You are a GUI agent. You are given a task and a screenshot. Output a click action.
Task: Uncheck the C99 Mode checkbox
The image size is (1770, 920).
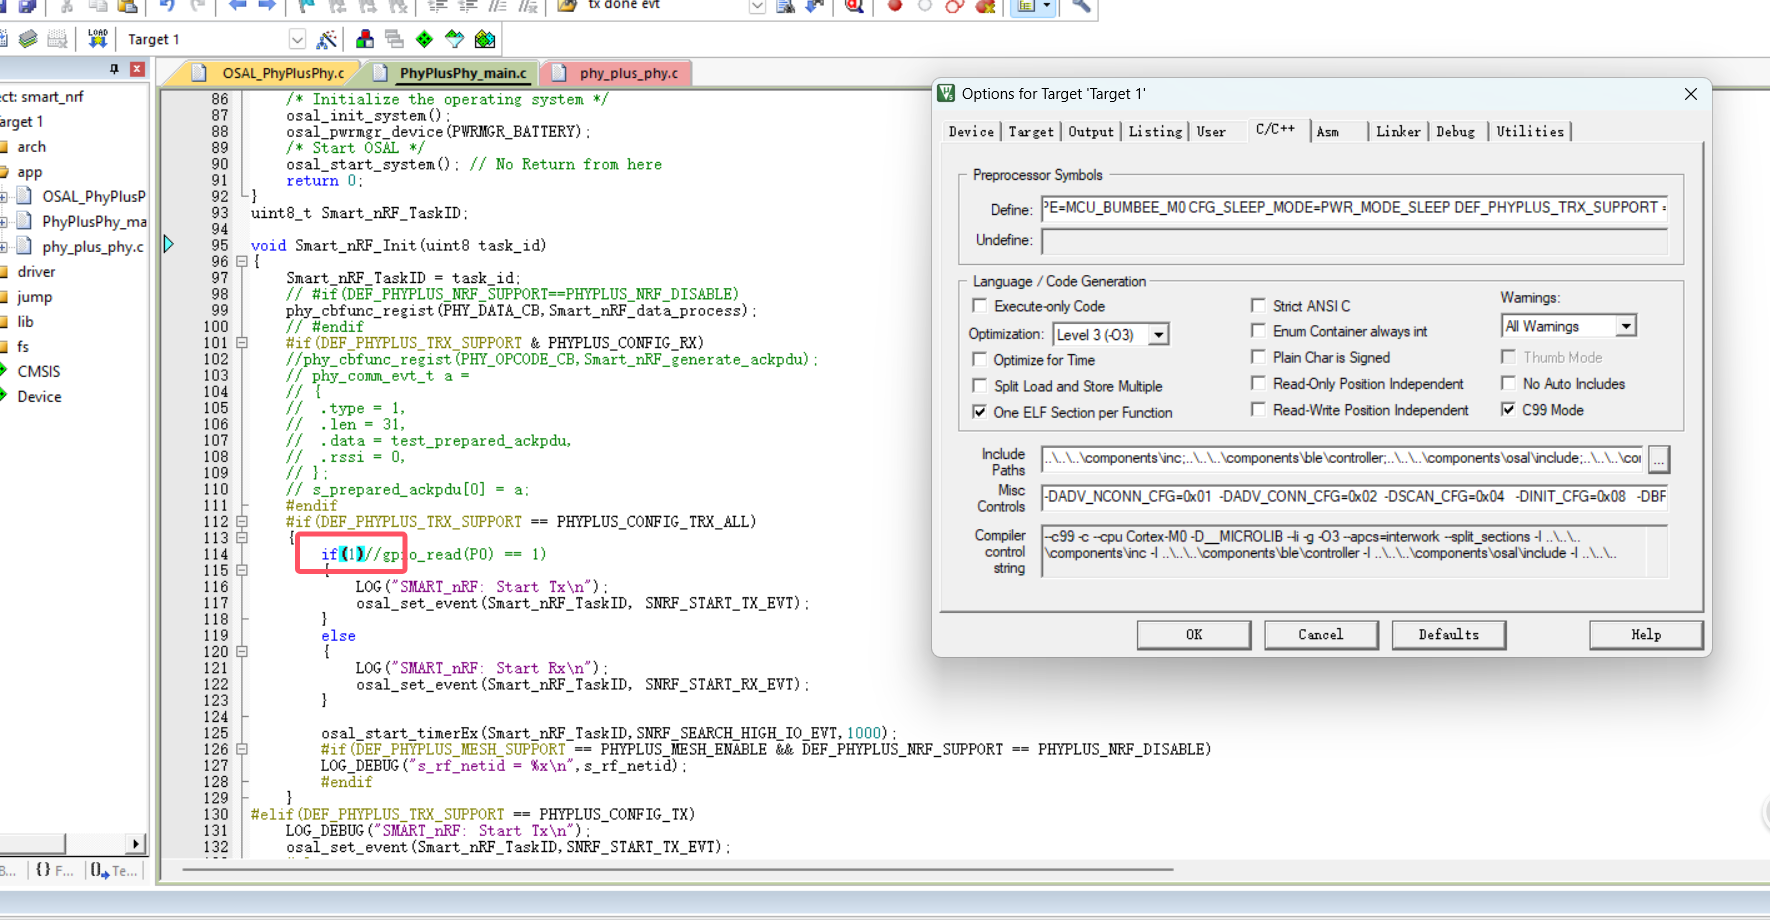(x=1508, y=409)
